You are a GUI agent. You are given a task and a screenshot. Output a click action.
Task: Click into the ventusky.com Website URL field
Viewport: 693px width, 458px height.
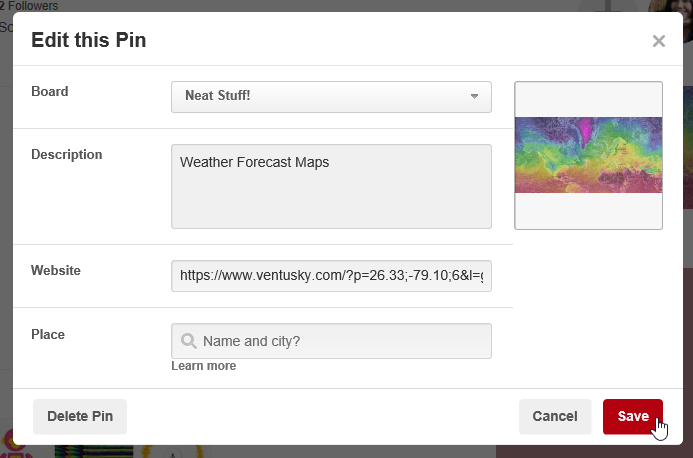coord(331,276)
